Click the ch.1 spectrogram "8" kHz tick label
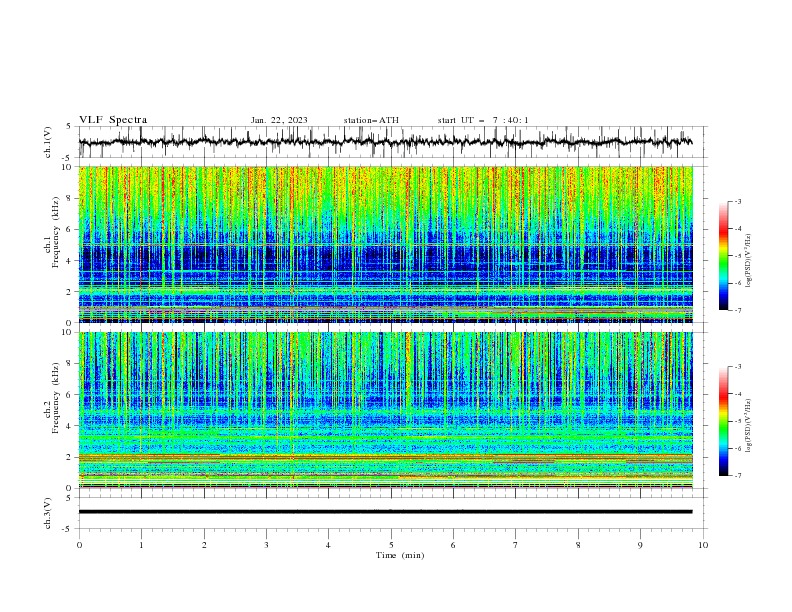Image resolution: width=792 pixels, height=612 pixels. [x=71, y=198]
